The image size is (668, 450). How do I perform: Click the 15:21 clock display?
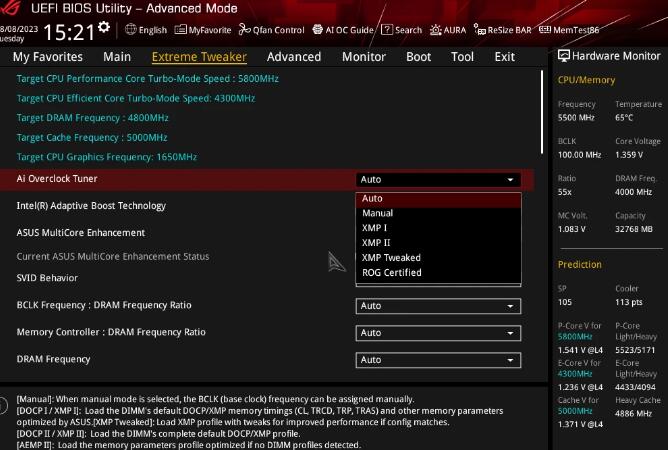69,32
